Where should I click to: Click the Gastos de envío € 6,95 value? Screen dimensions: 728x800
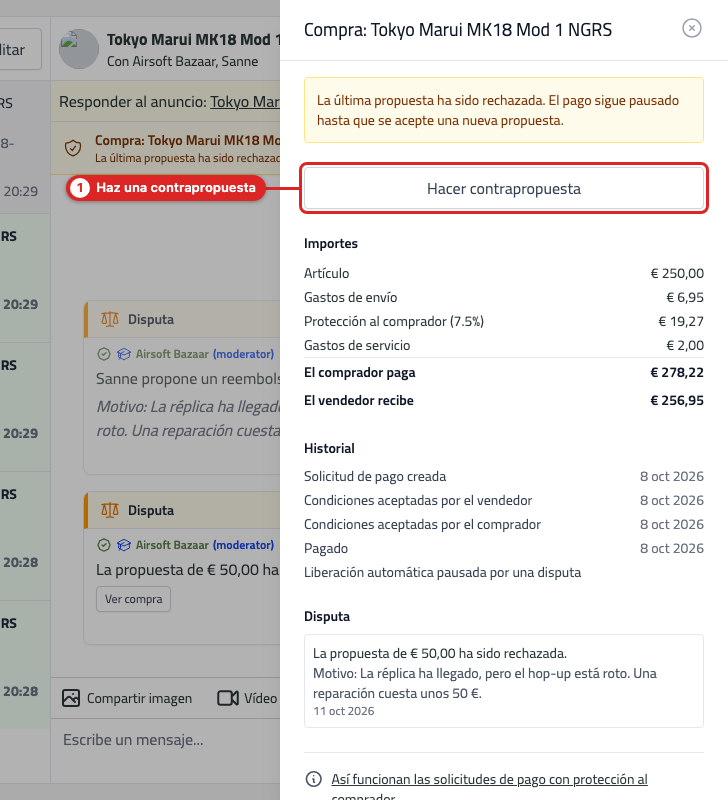[x=685, y=297]
